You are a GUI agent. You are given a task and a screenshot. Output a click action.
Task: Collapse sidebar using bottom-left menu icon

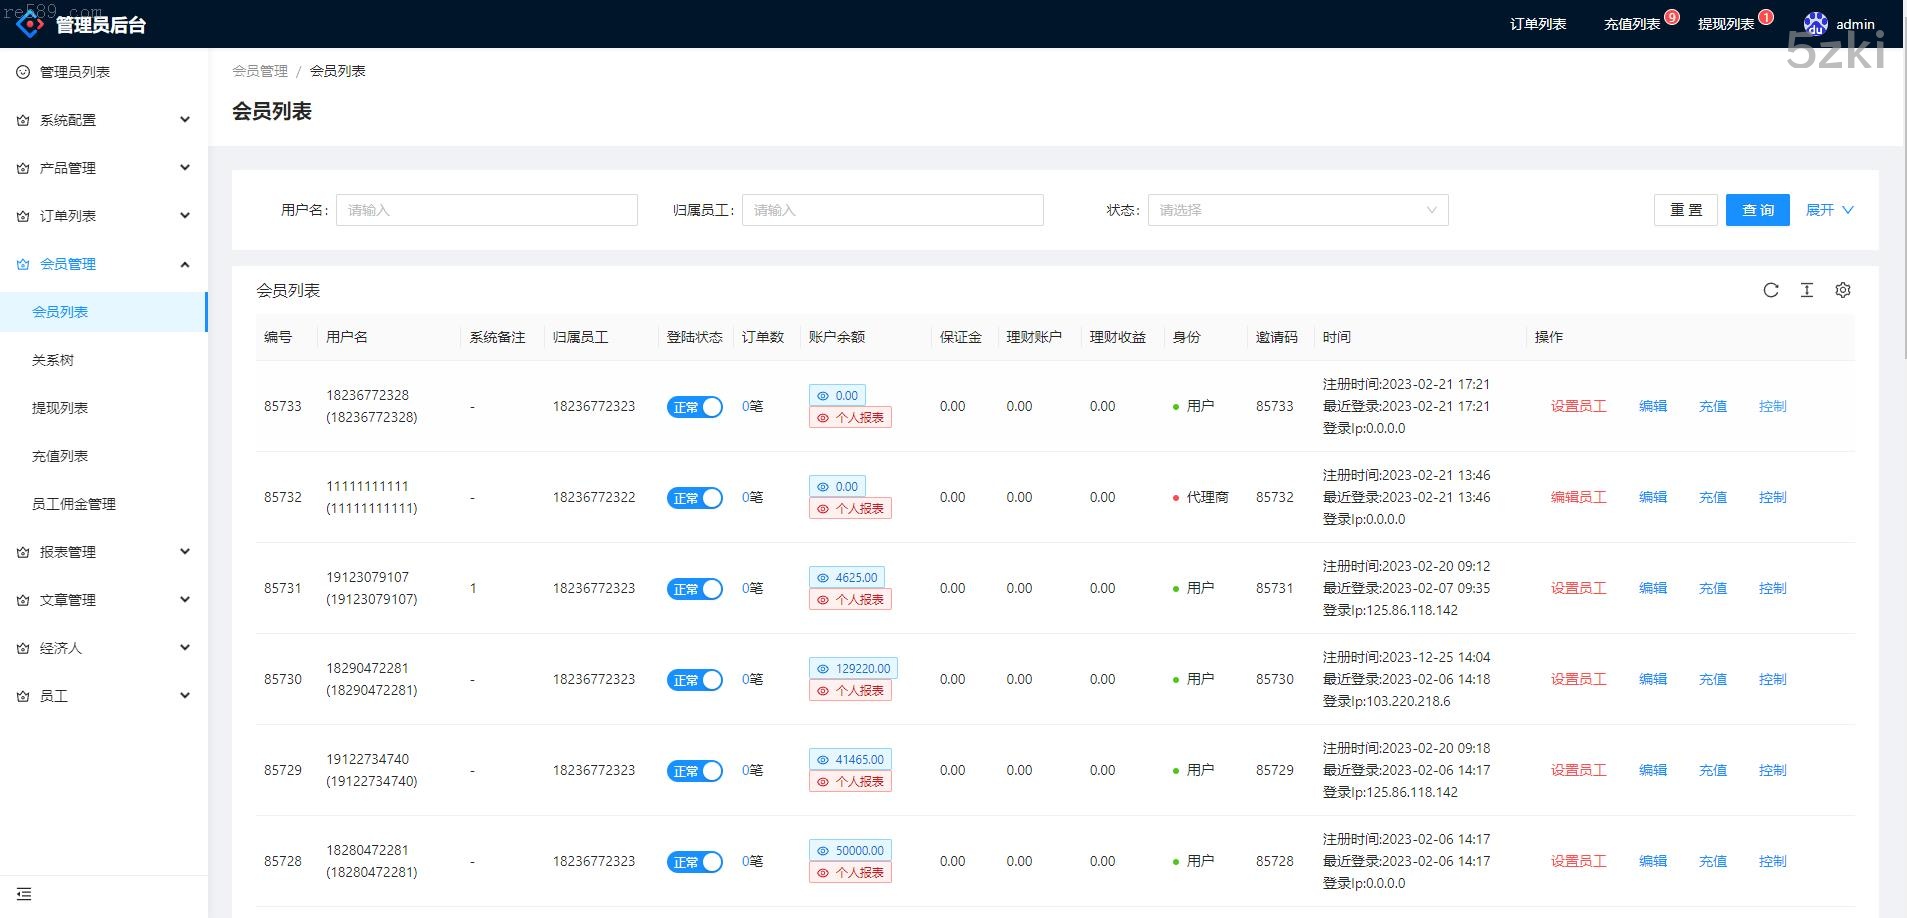[24, 894]
